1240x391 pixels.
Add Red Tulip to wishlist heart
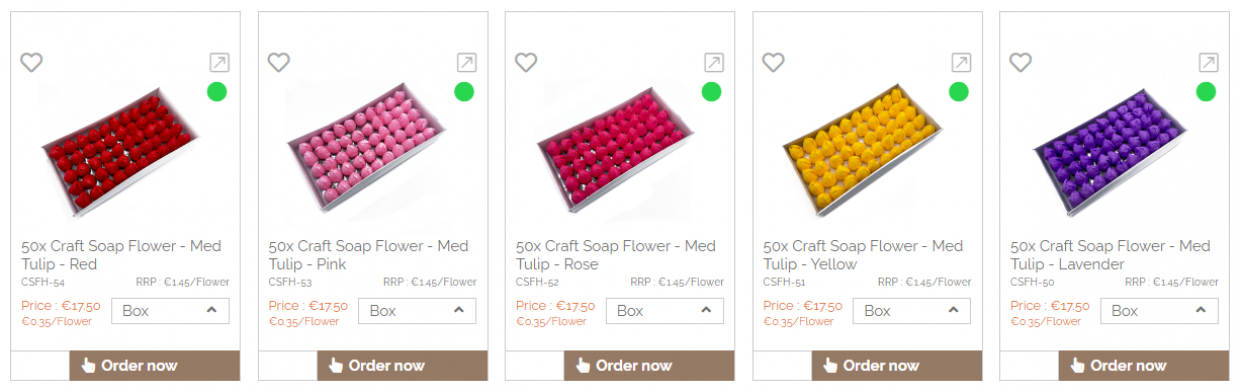pyautogui.click(x=32, y=62)
